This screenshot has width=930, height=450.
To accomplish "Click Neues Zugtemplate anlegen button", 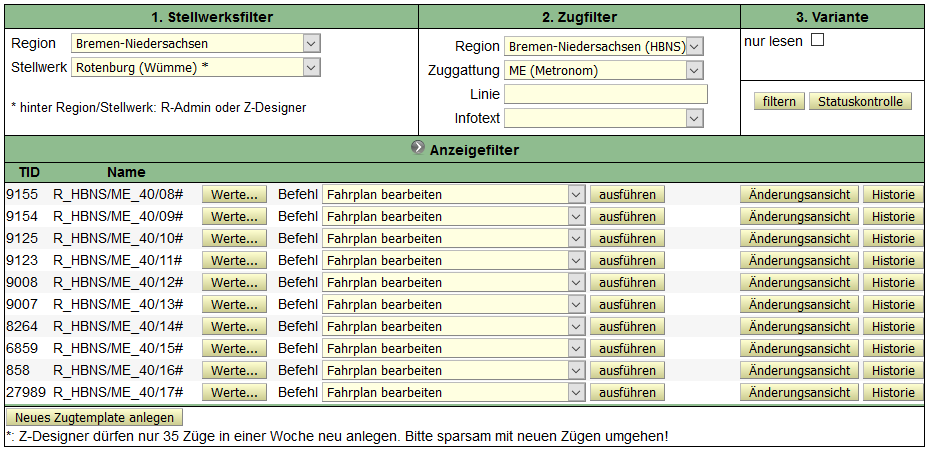I will click(95, 418).
